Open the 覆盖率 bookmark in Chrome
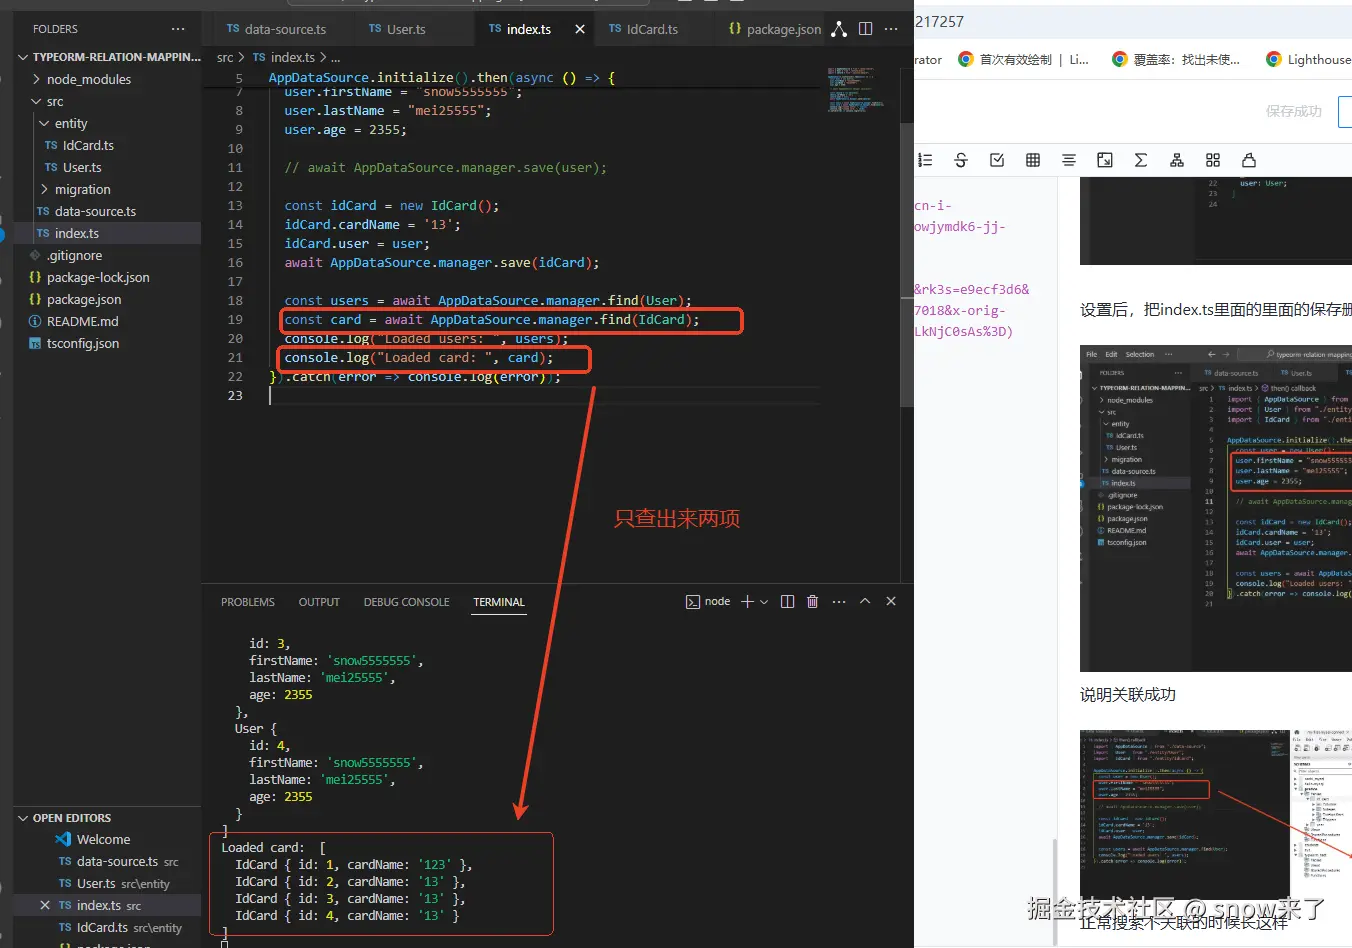Image resolution: width=1352 pixels, height=948 pixels. (1176, 59)
